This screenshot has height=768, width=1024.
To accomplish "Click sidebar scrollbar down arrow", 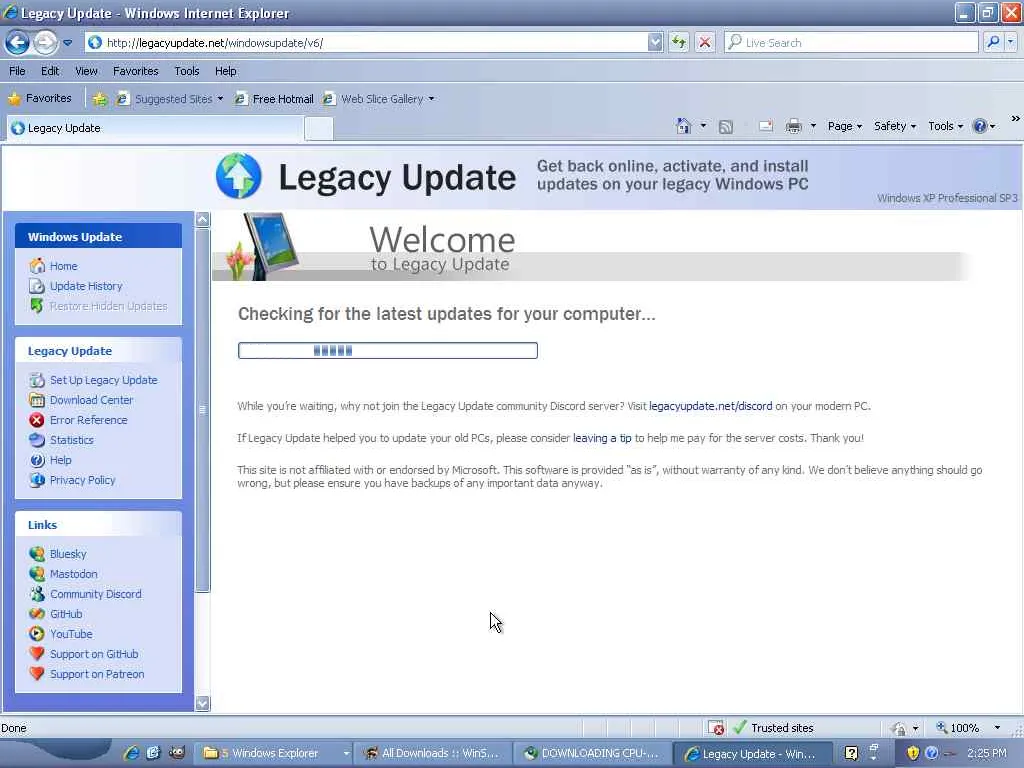I will [x=202, y=703].
